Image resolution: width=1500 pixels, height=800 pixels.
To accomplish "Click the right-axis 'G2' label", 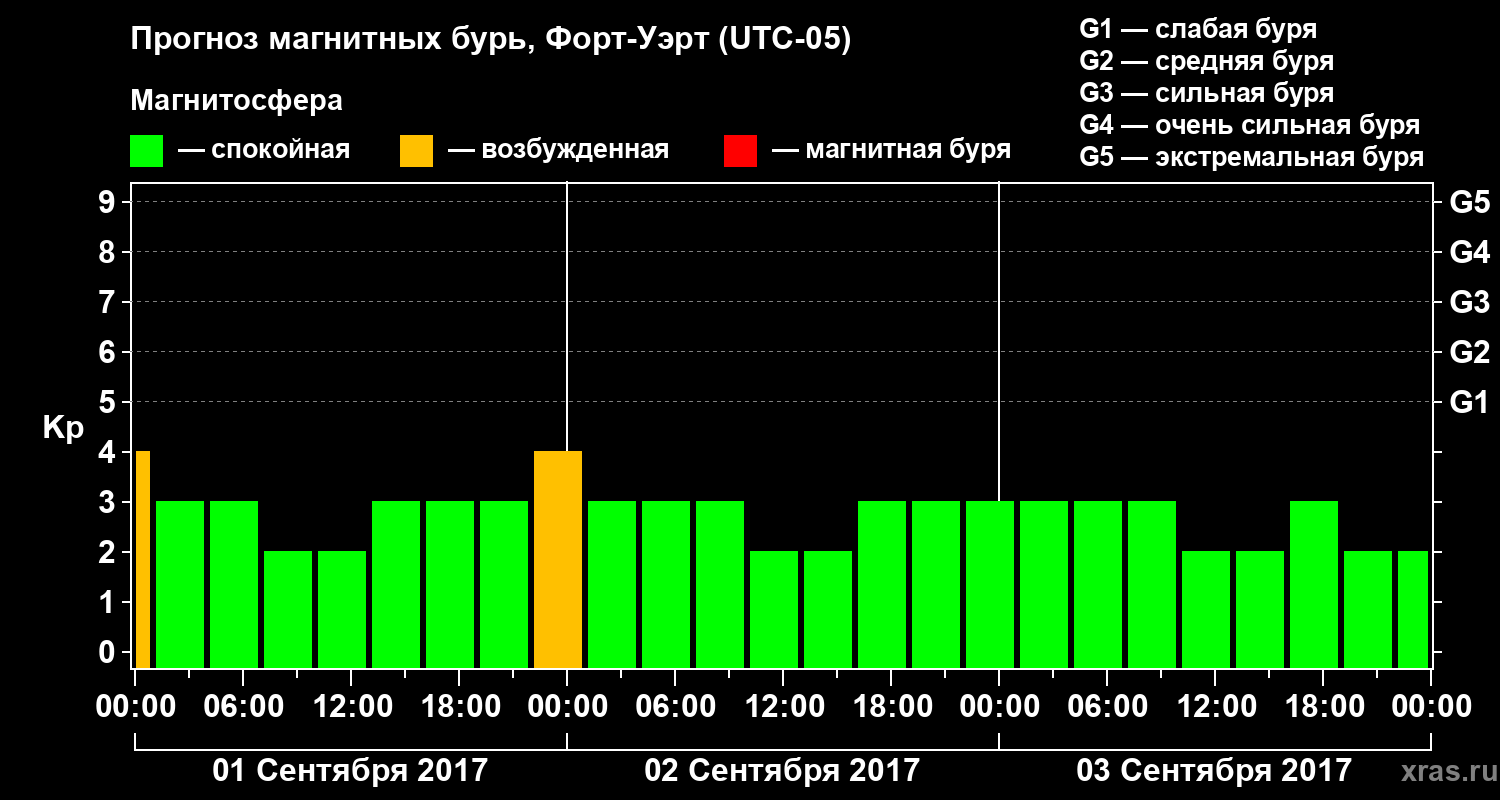I will click(1469, 352).
